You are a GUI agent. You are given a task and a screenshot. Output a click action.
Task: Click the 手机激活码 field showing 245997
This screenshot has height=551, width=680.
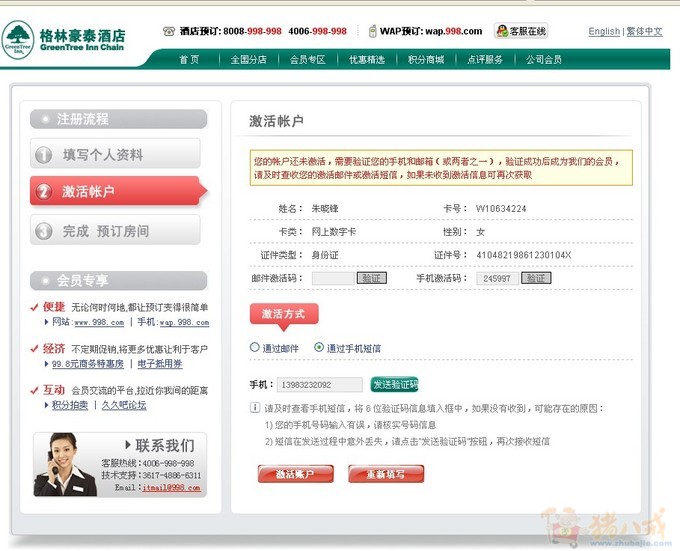point(497,278)
